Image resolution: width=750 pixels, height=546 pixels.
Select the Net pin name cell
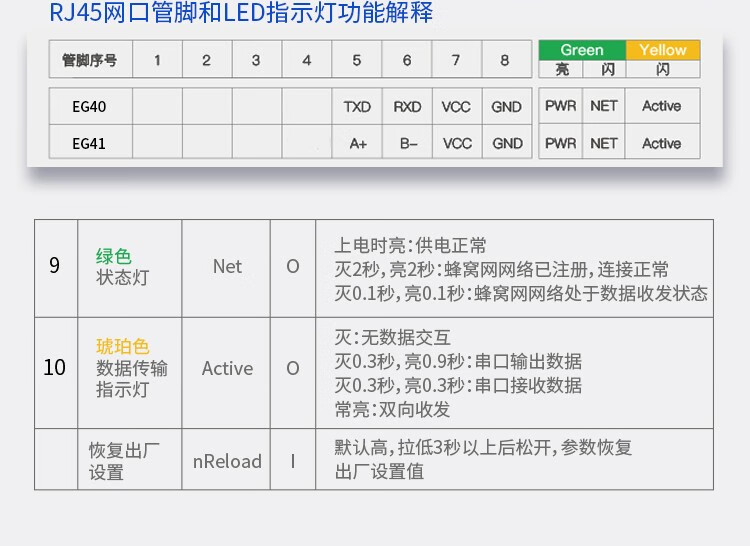(x=227, y=266)
